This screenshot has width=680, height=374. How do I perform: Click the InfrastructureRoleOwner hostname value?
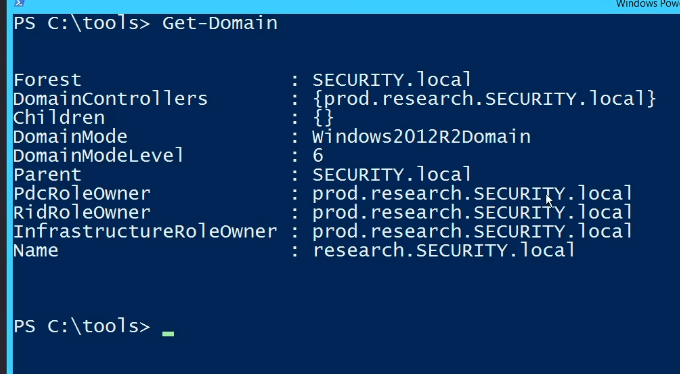pos(472,231)
